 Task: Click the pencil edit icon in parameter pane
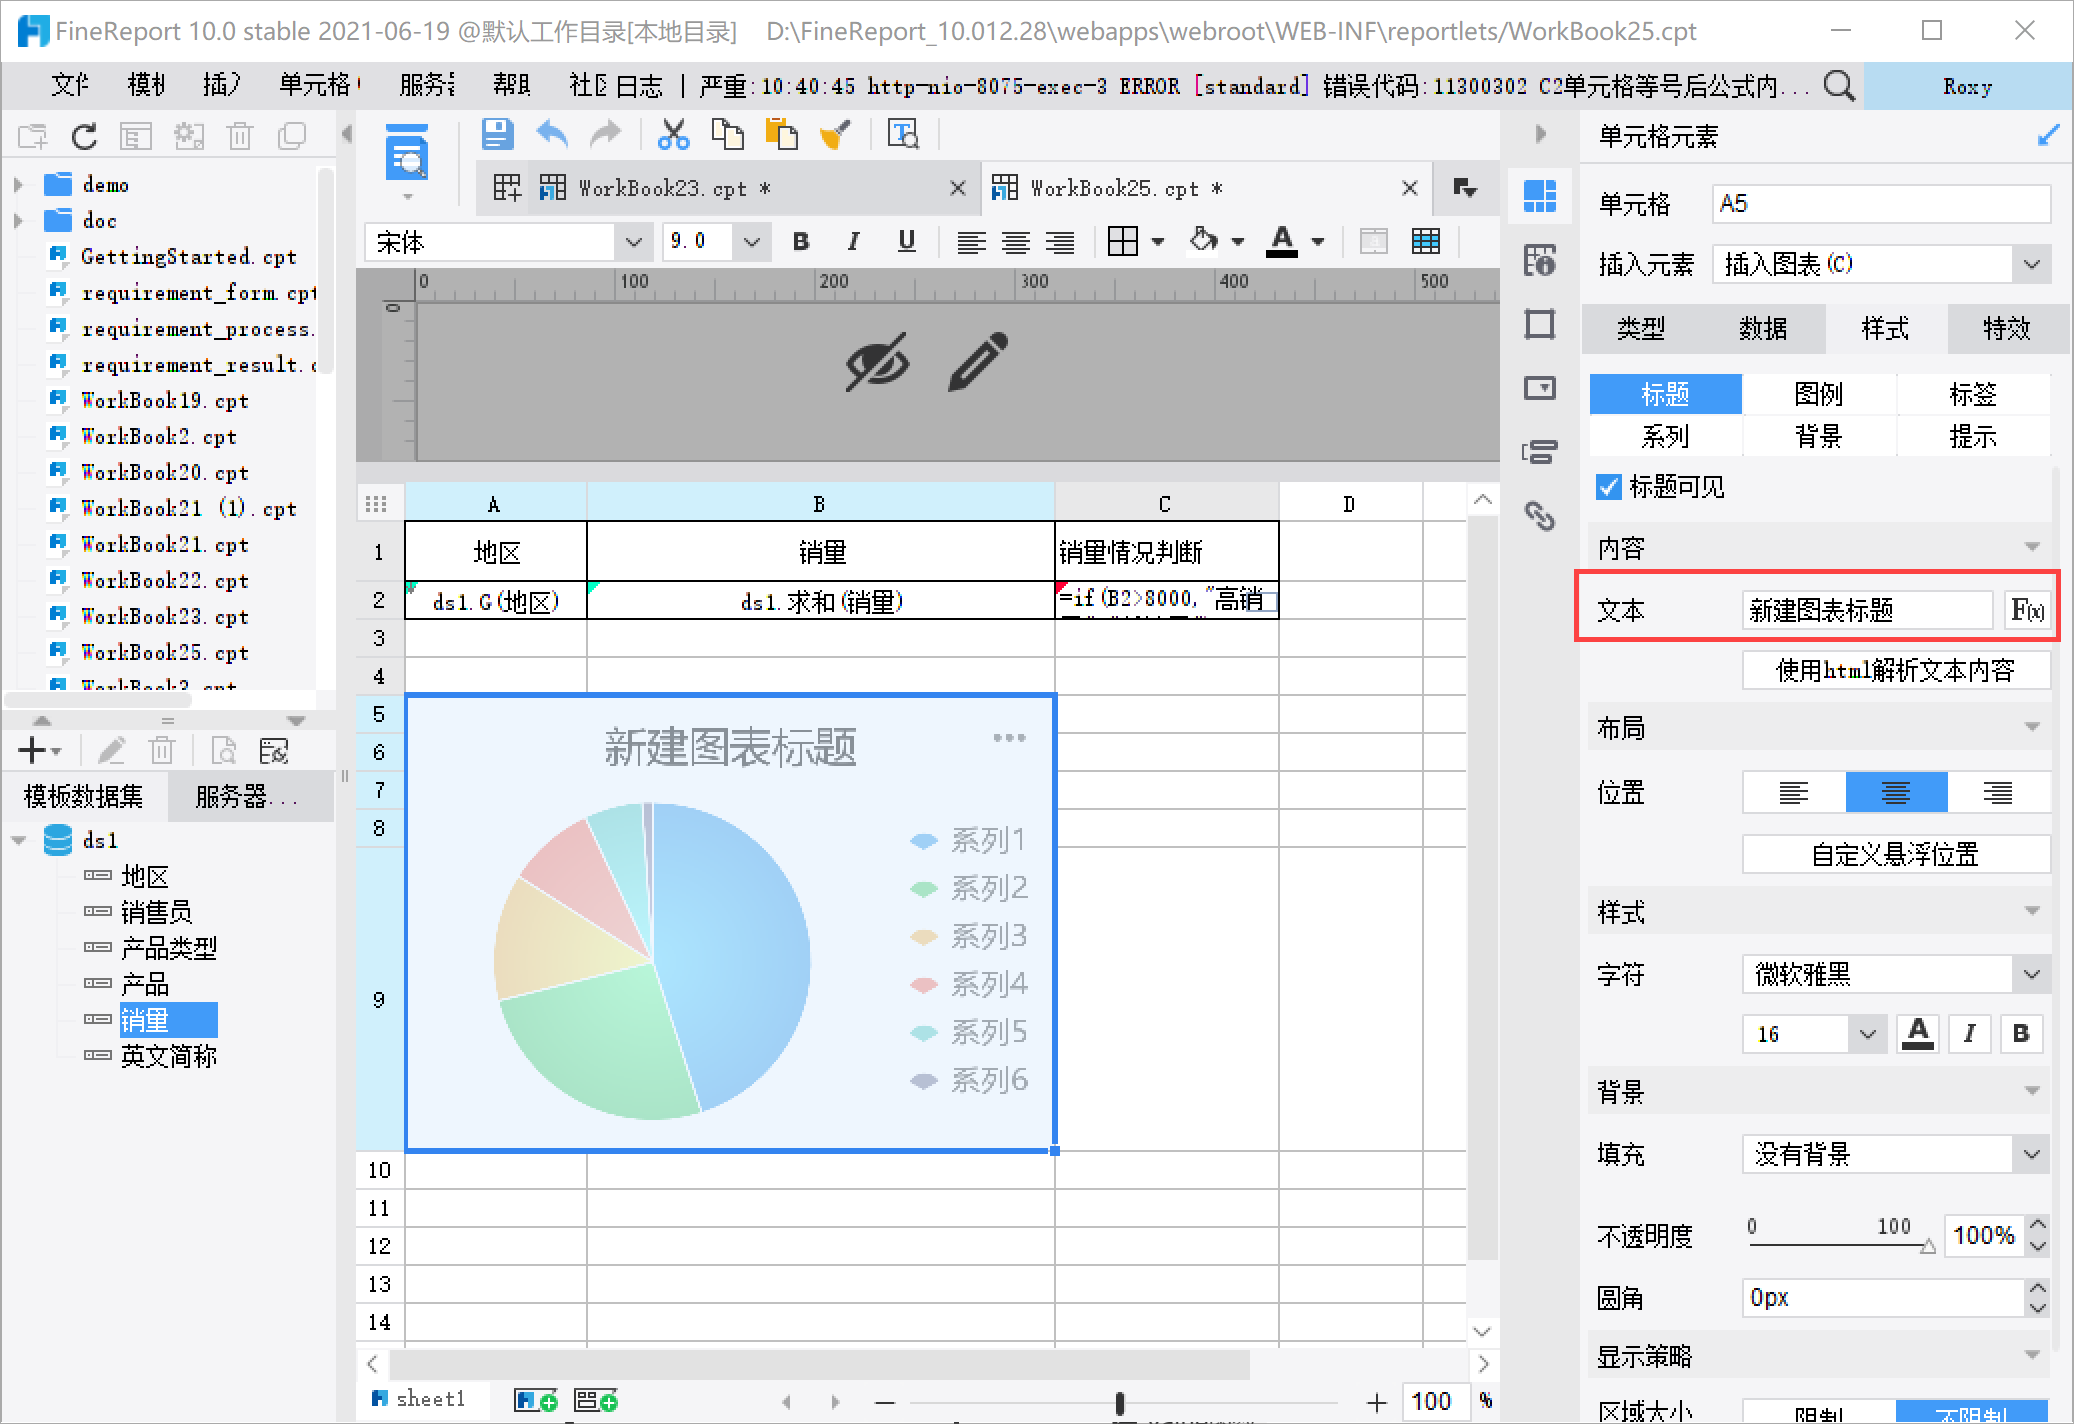(977, 362)
